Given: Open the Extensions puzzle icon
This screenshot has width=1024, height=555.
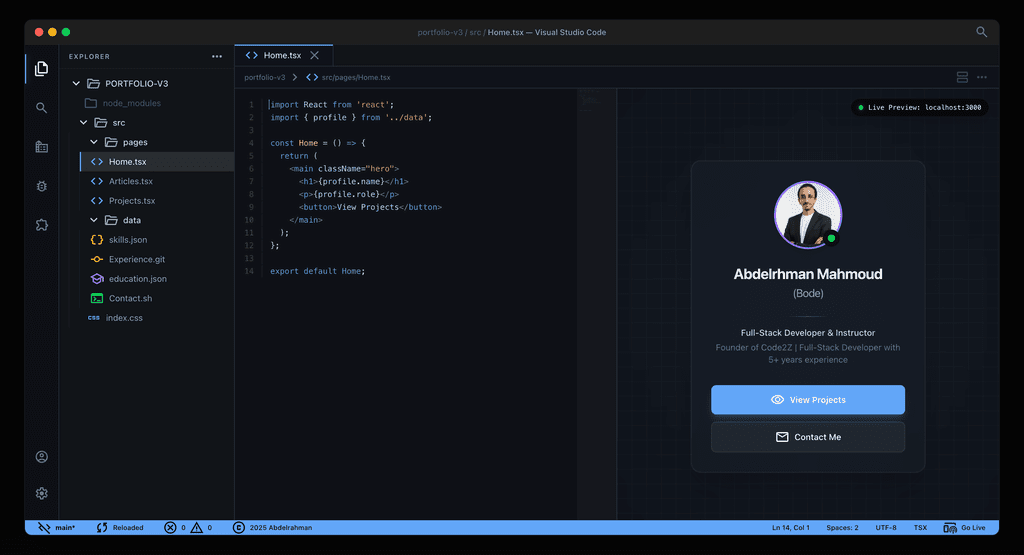Looking at the screenshot, I should pyautogui.click(x=41, y=225).
